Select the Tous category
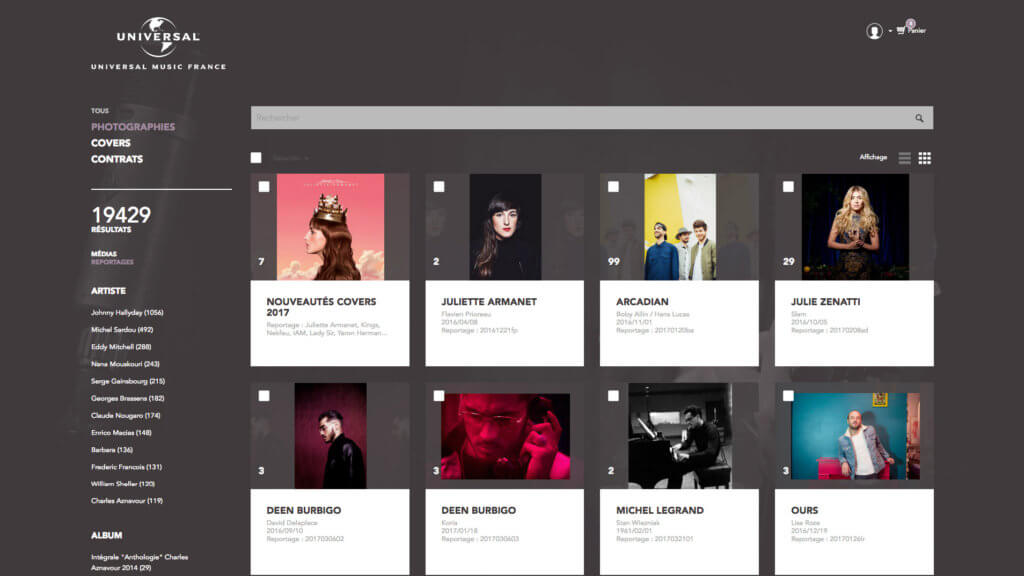Image resolution: width=1024 pixels, height=576 pixels. (100, 111)
